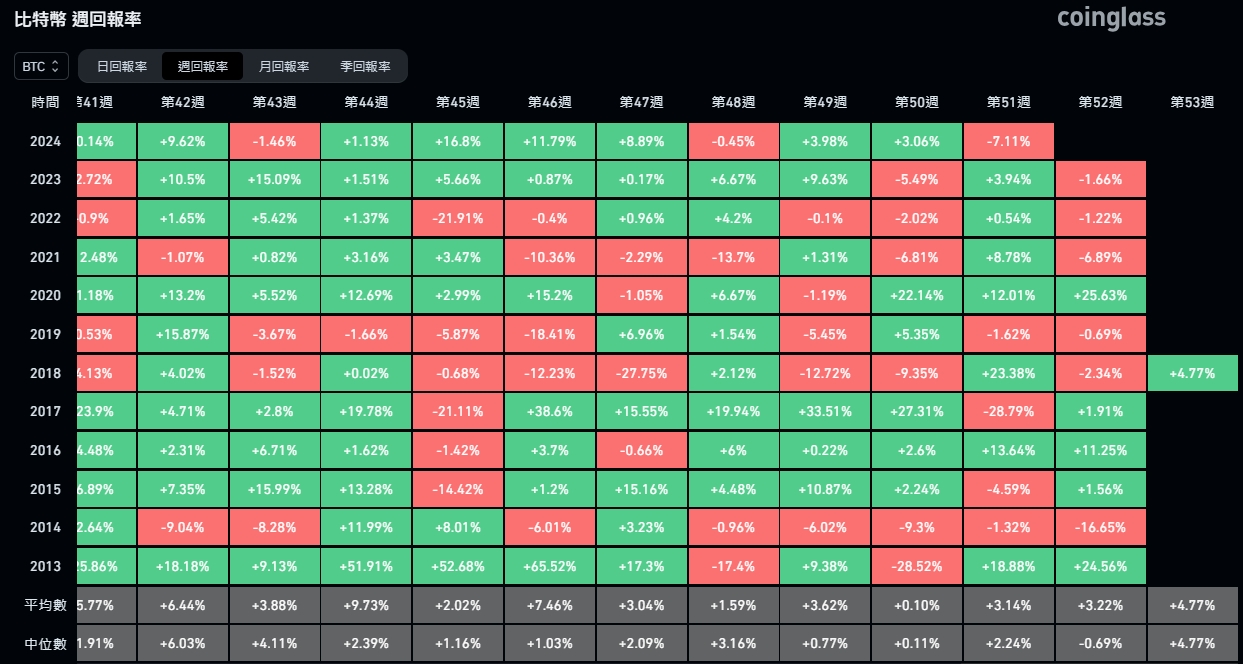Image resolution: width=1243 pixels, height=664 pixels.
Task: Click the 第42週 column header
Action: [182, 102]
